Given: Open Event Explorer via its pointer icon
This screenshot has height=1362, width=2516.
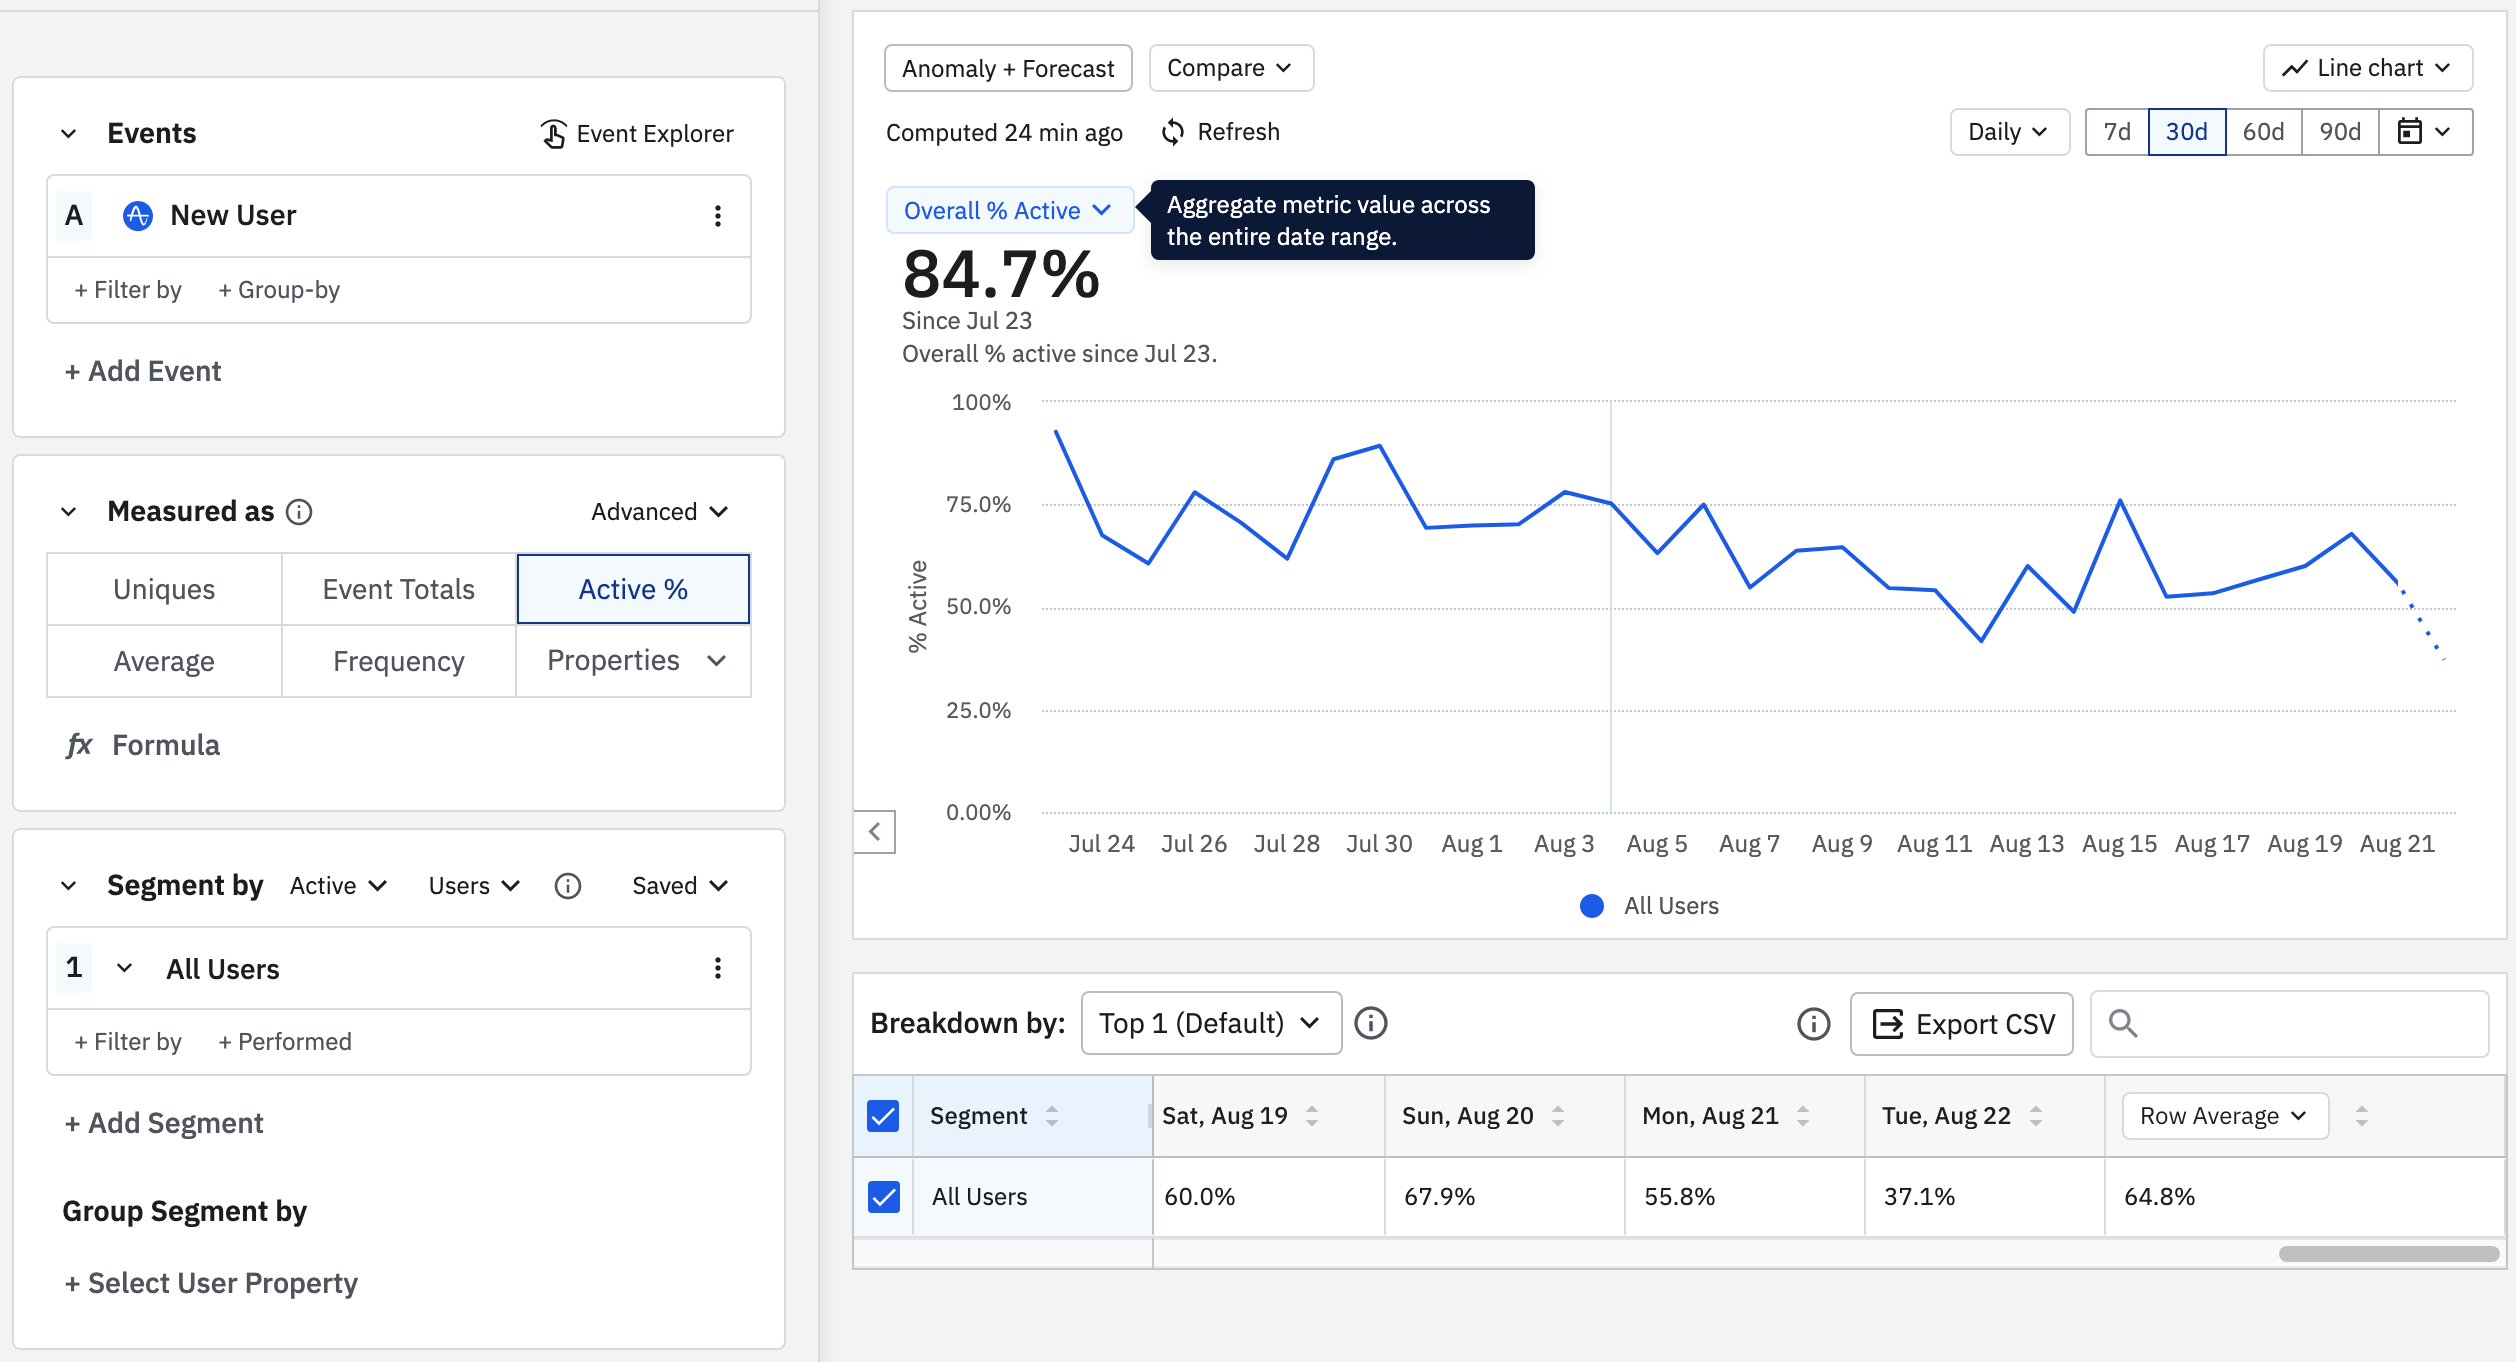Looking at the screenshot, I should (554, 133).
